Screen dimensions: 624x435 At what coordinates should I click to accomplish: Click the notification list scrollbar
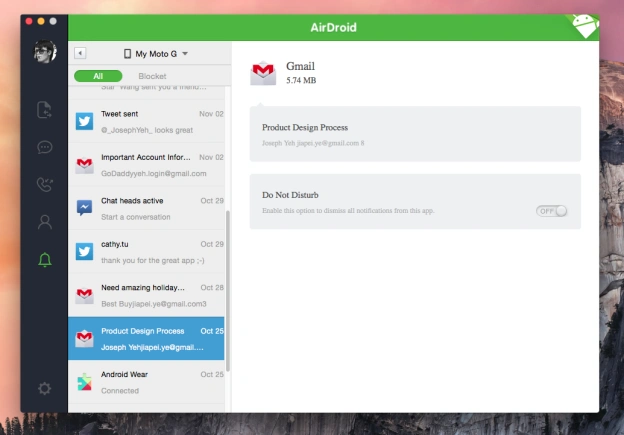(228, 291)
